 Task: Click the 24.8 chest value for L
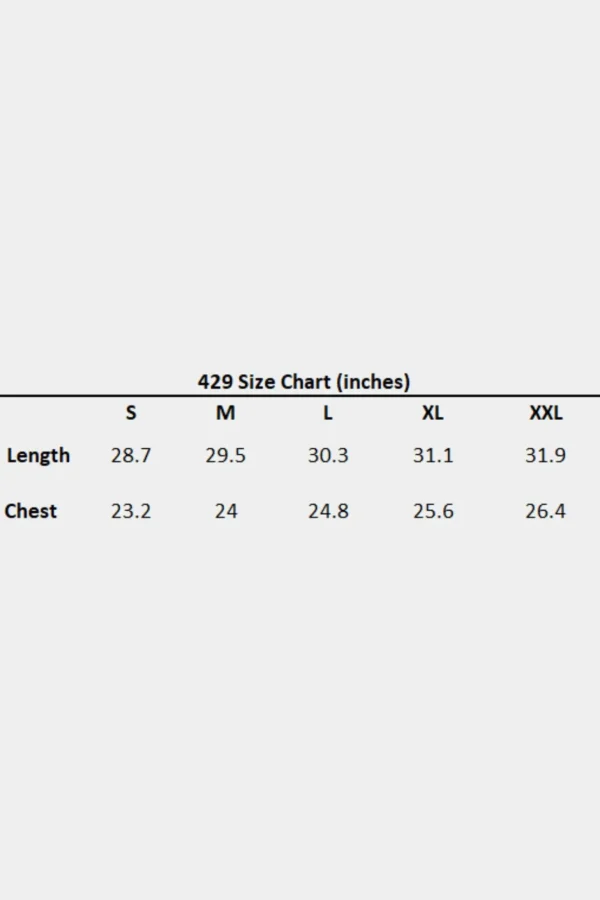coord(328,511)
